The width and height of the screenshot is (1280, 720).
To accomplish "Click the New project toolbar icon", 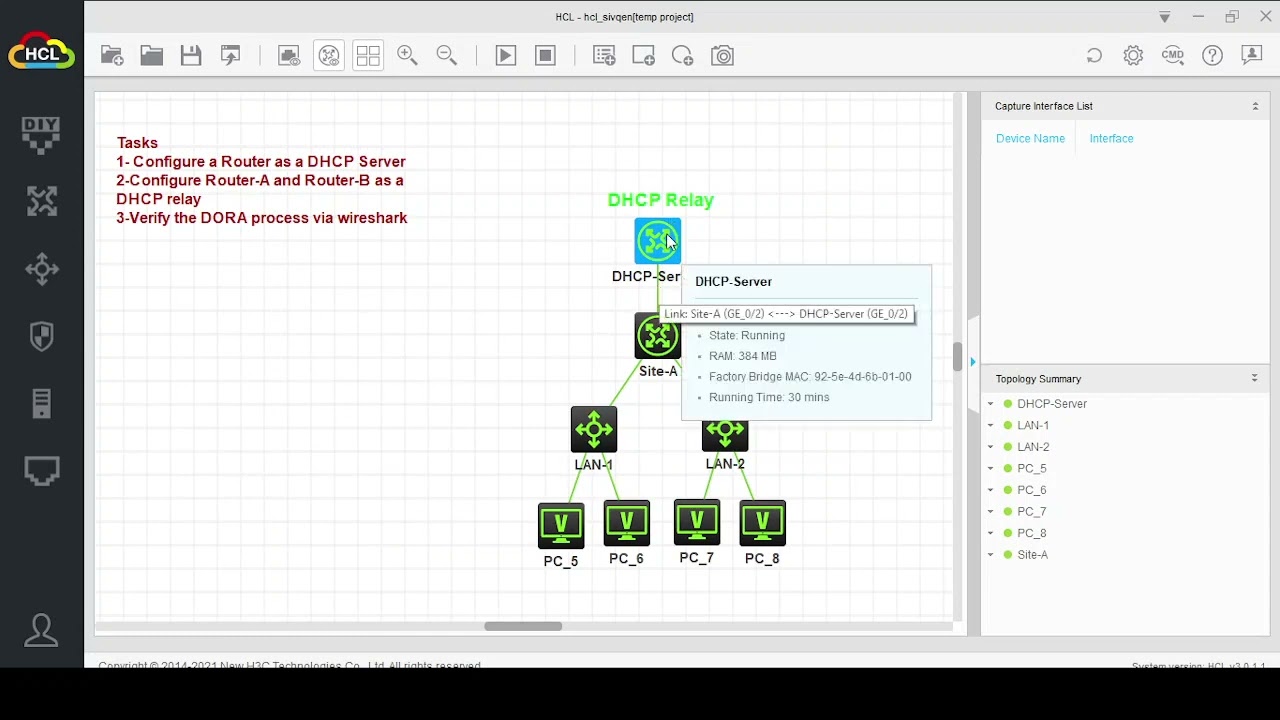I will (x=112, y=56).
